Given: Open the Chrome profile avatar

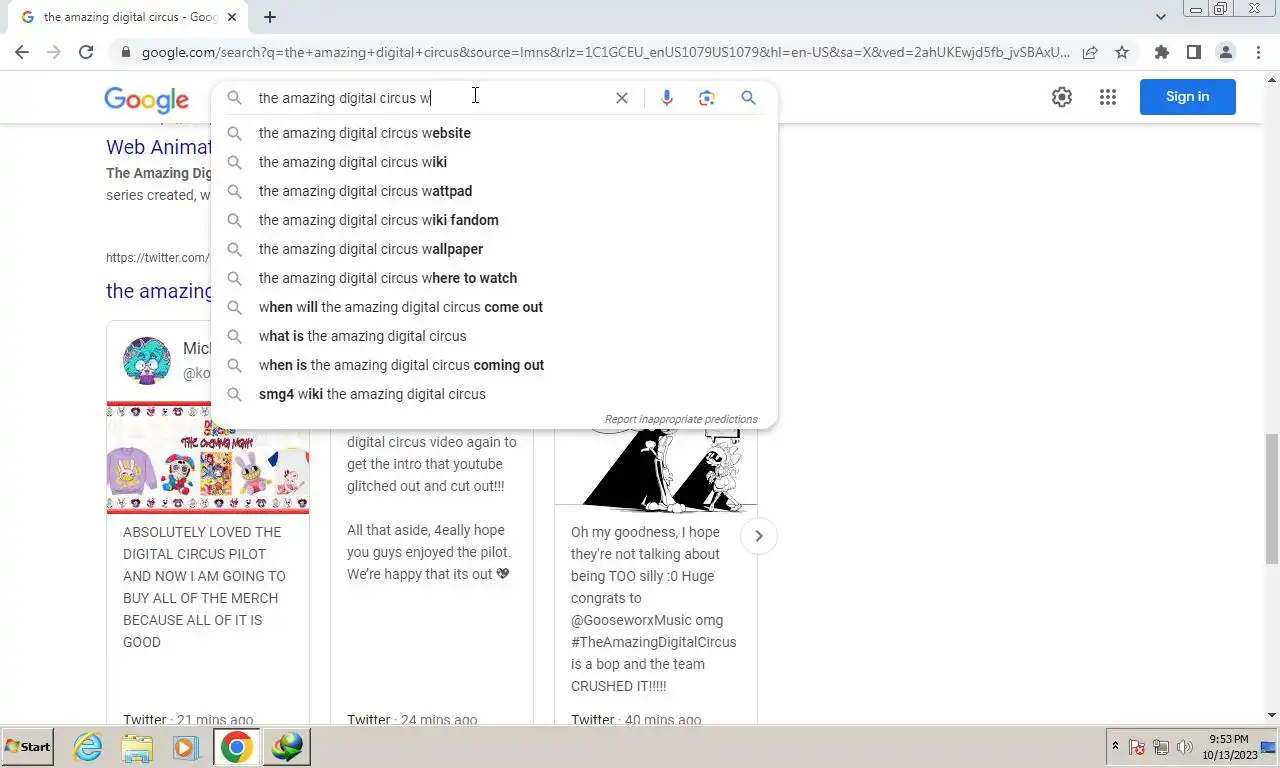Looking at the screenshot, I should coord(1226,52).
